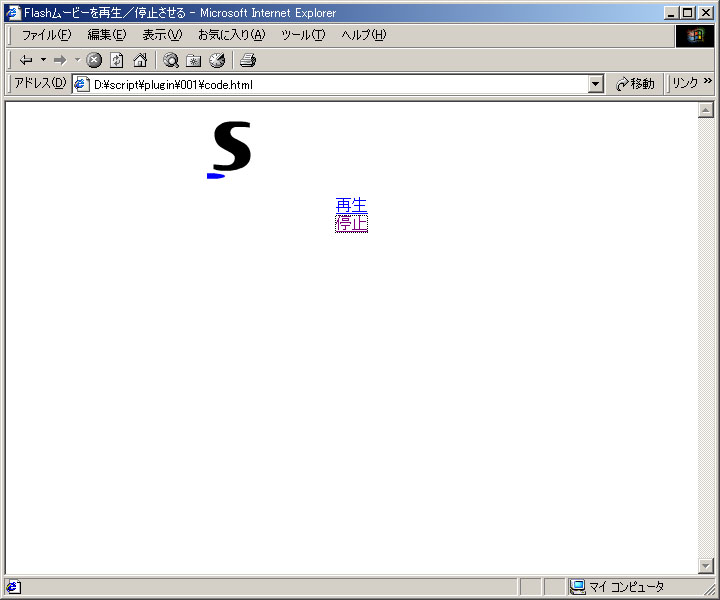Open the 編集(E) menu
720x600 pixels.
(107, 35)
